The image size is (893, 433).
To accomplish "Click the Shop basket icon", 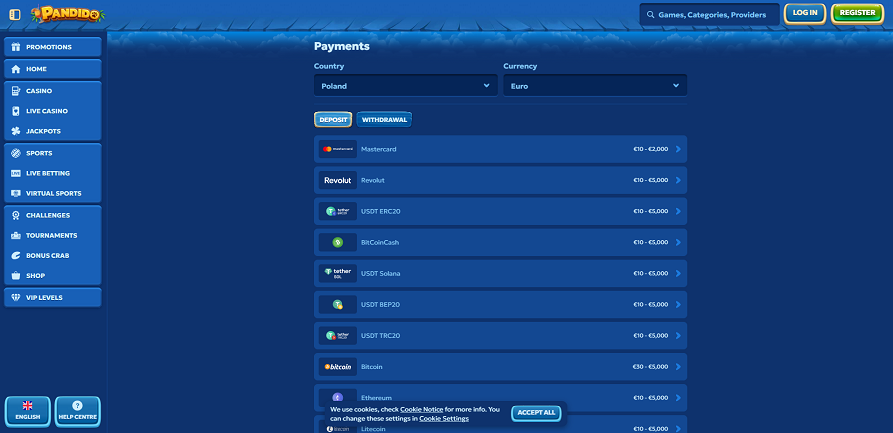I will tap(16, 275).
